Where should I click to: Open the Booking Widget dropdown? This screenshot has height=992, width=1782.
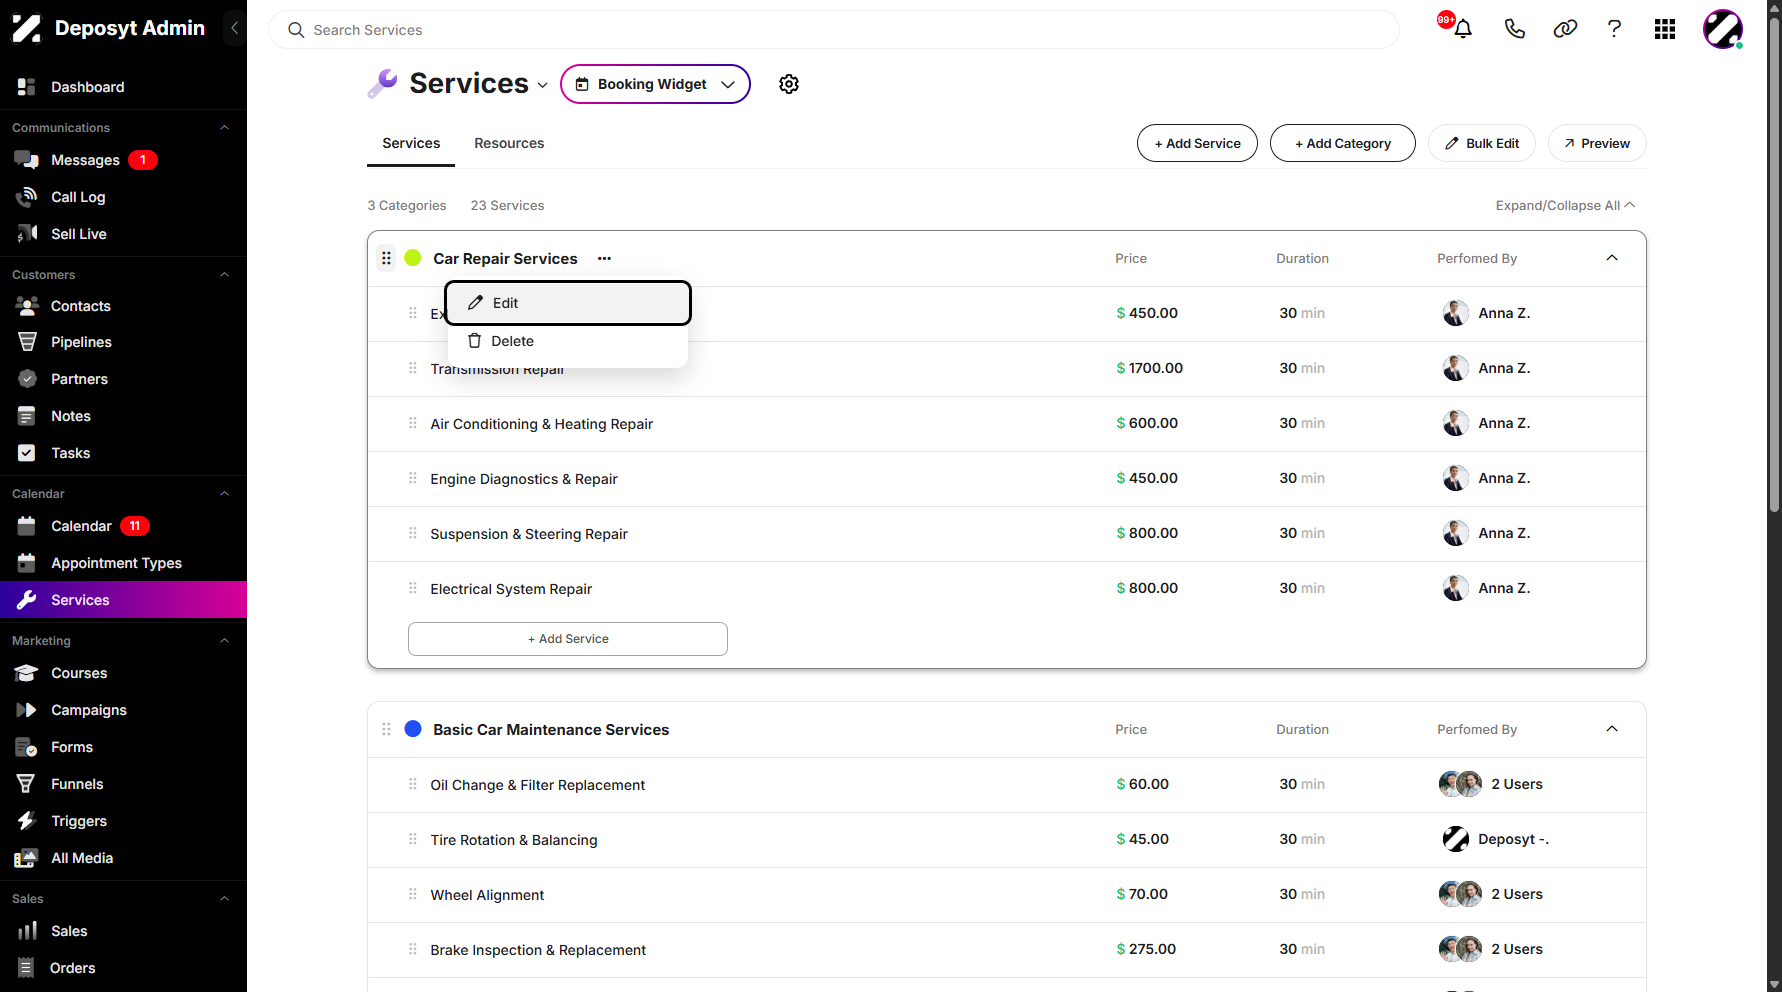[x=655, y=84]
